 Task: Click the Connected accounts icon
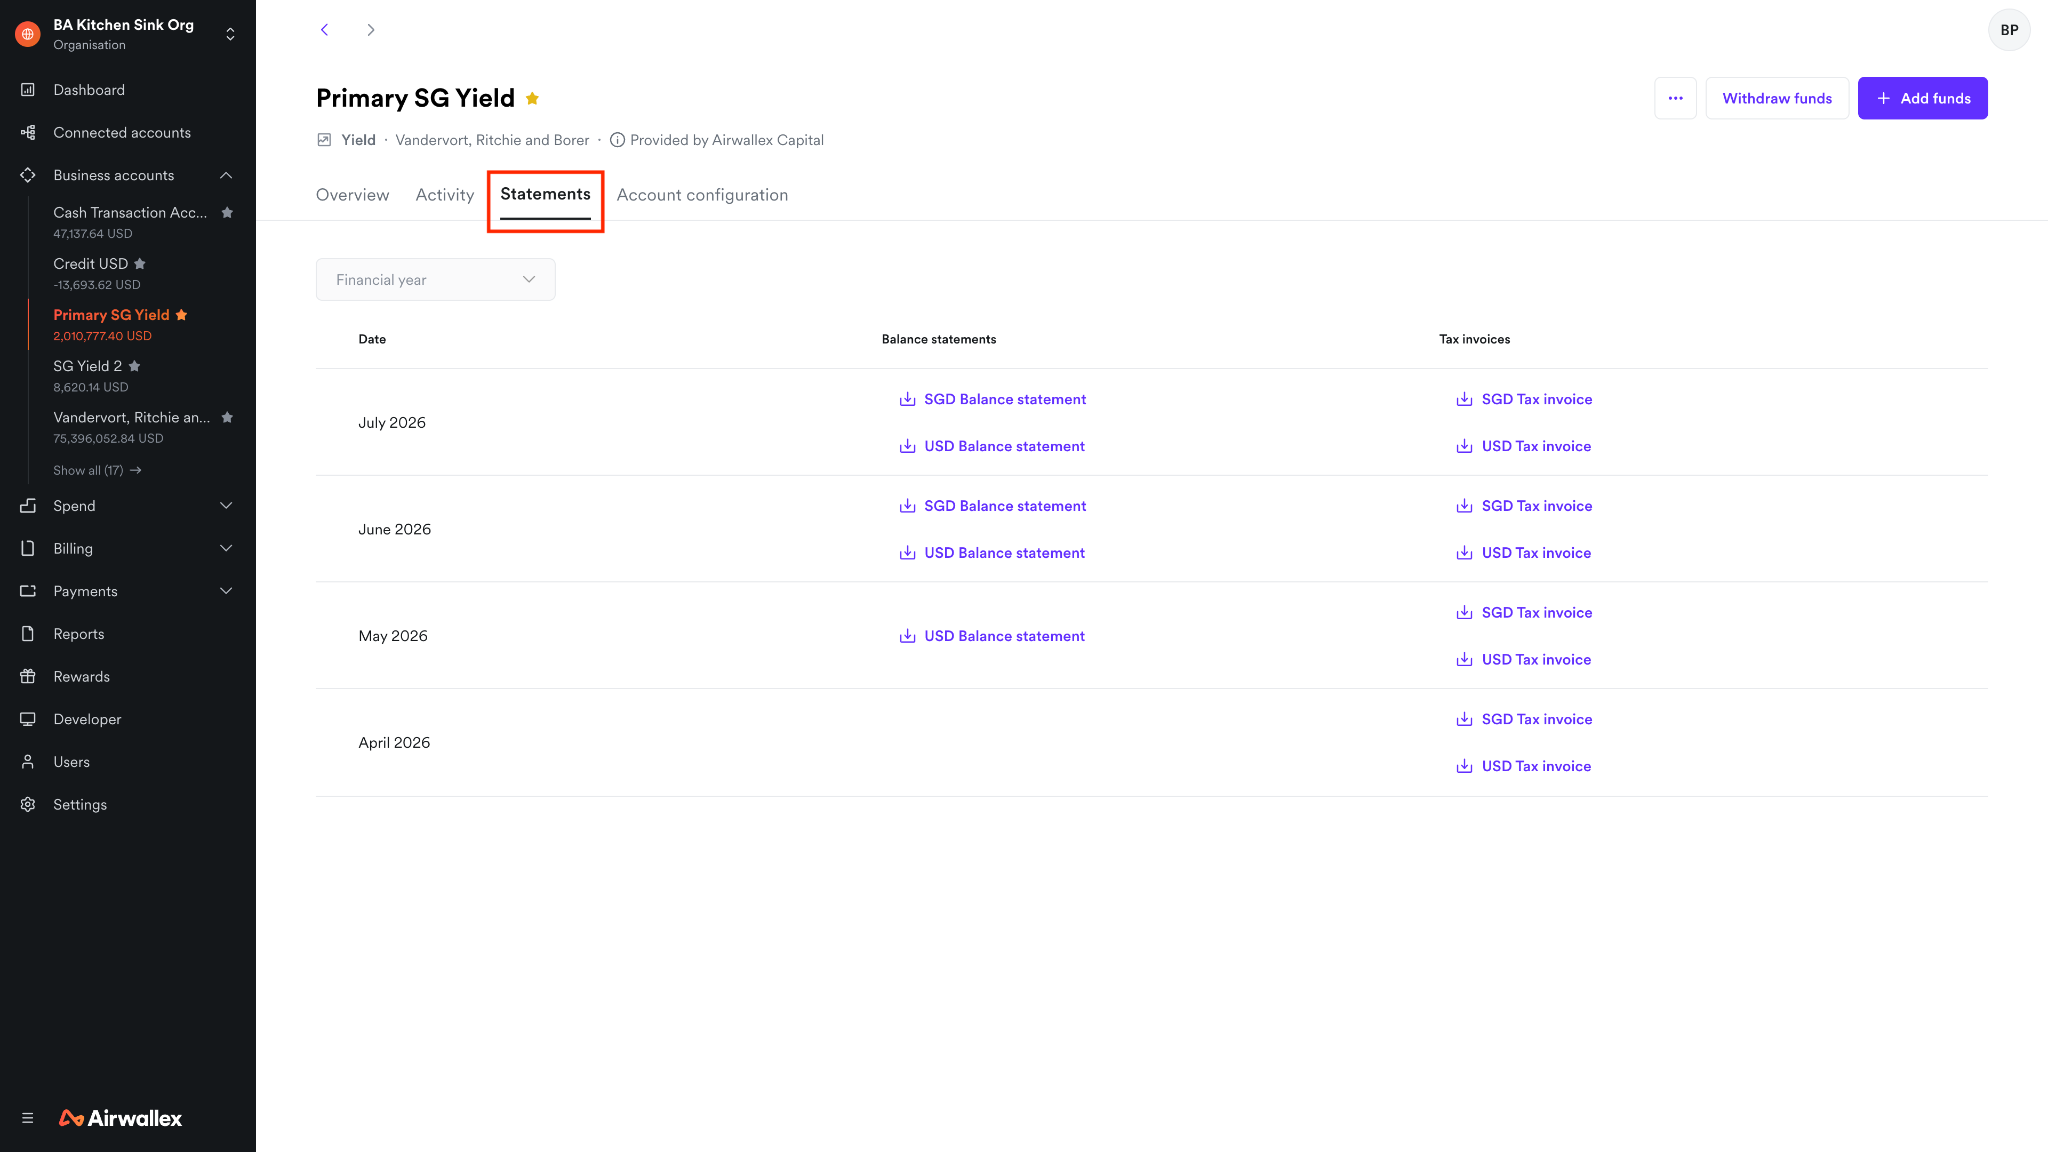28,133
